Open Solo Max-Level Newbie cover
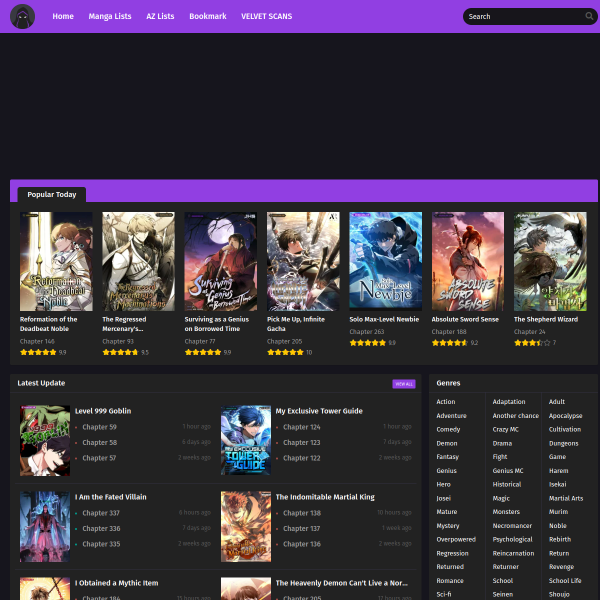 pos(386,261)
